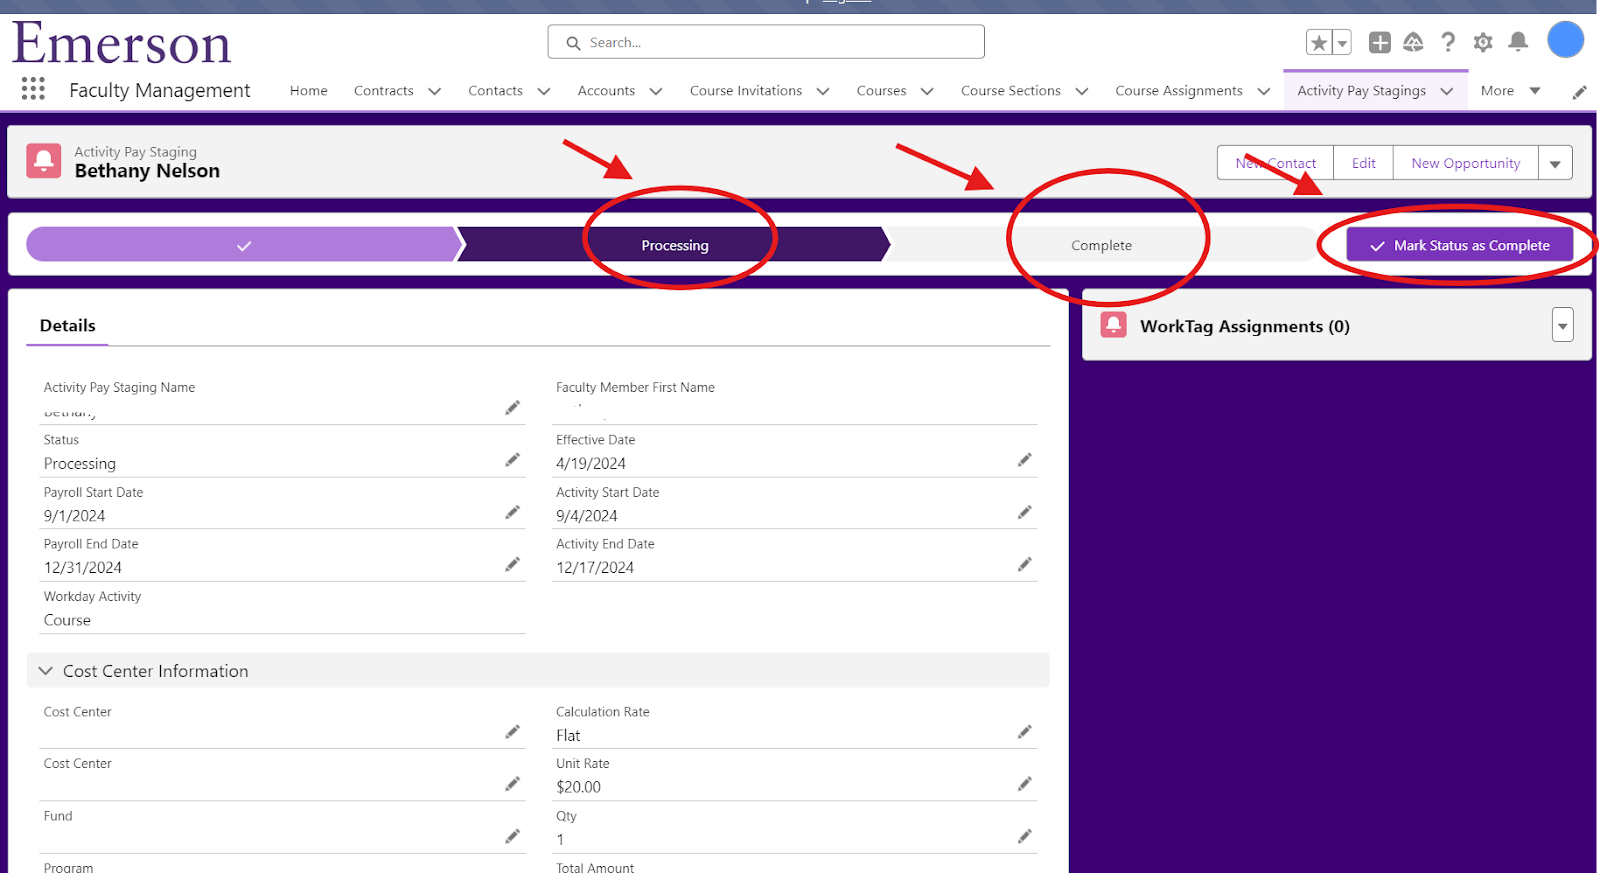Click the Emerson logo
The width and height of the screenshot is (1600, 873).
pos(122,43)
